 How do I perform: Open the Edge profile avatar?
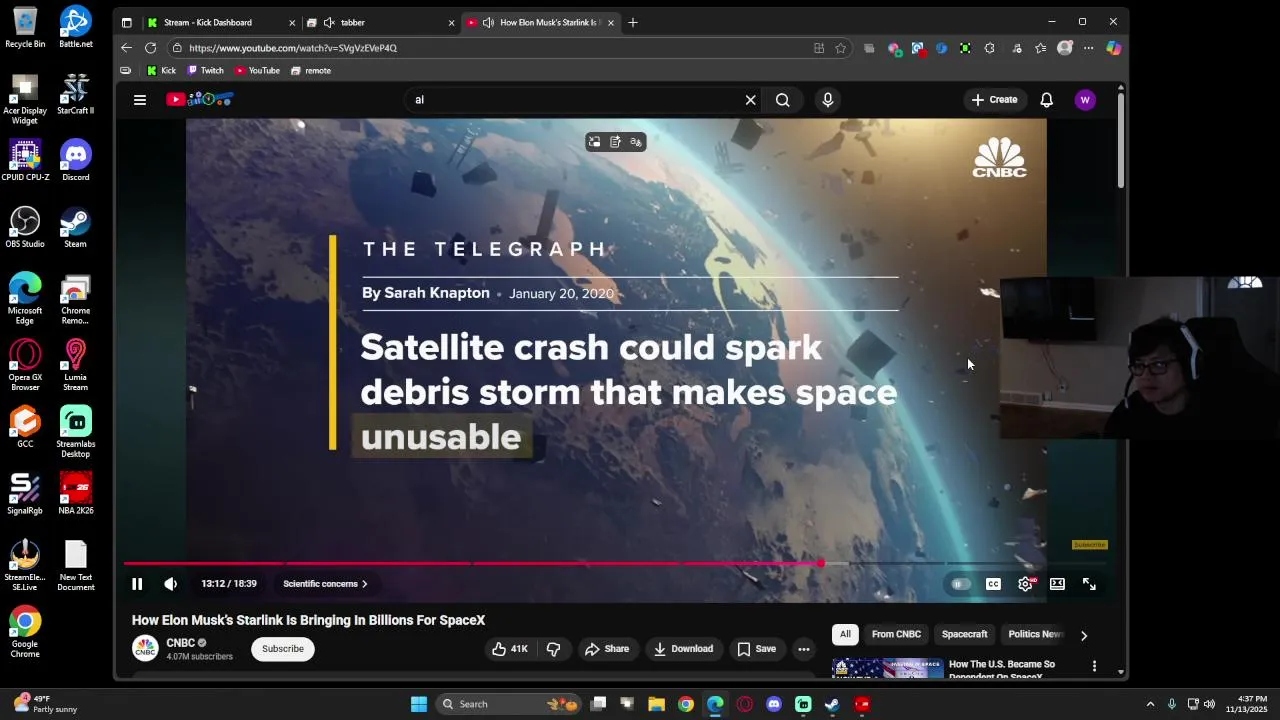1065,48
